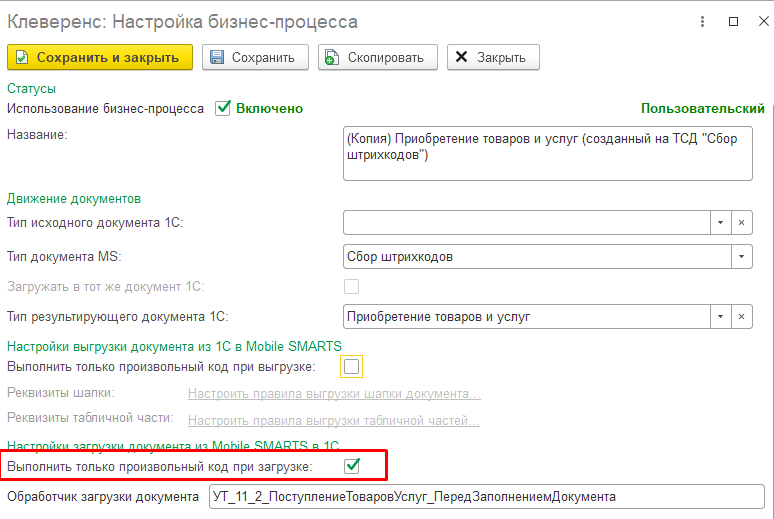
Task: Toggle Загружать в тот же документ 1С checkbox
Action: pos(351,286)
